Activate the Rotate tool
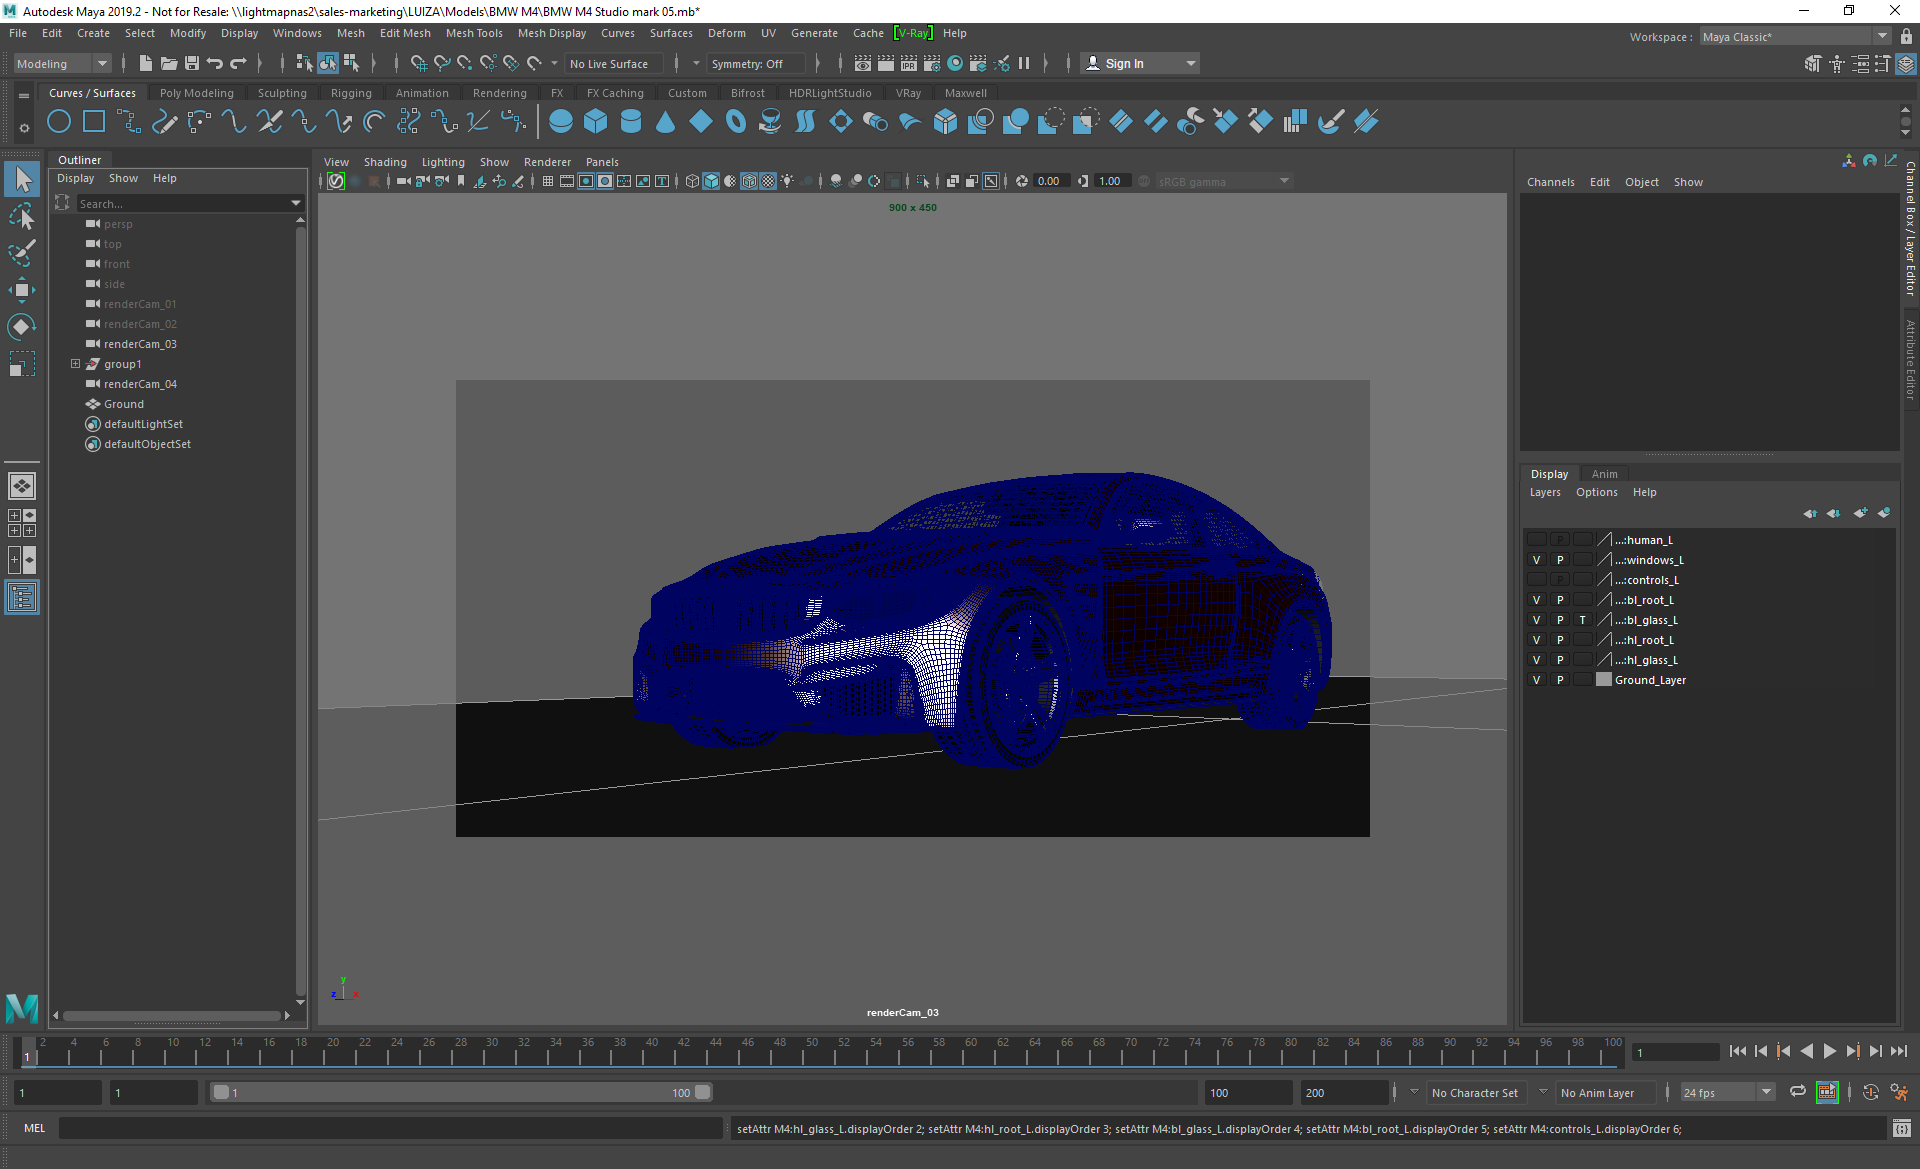This screenshot has height=1169, width=1920. coord(22,327)
